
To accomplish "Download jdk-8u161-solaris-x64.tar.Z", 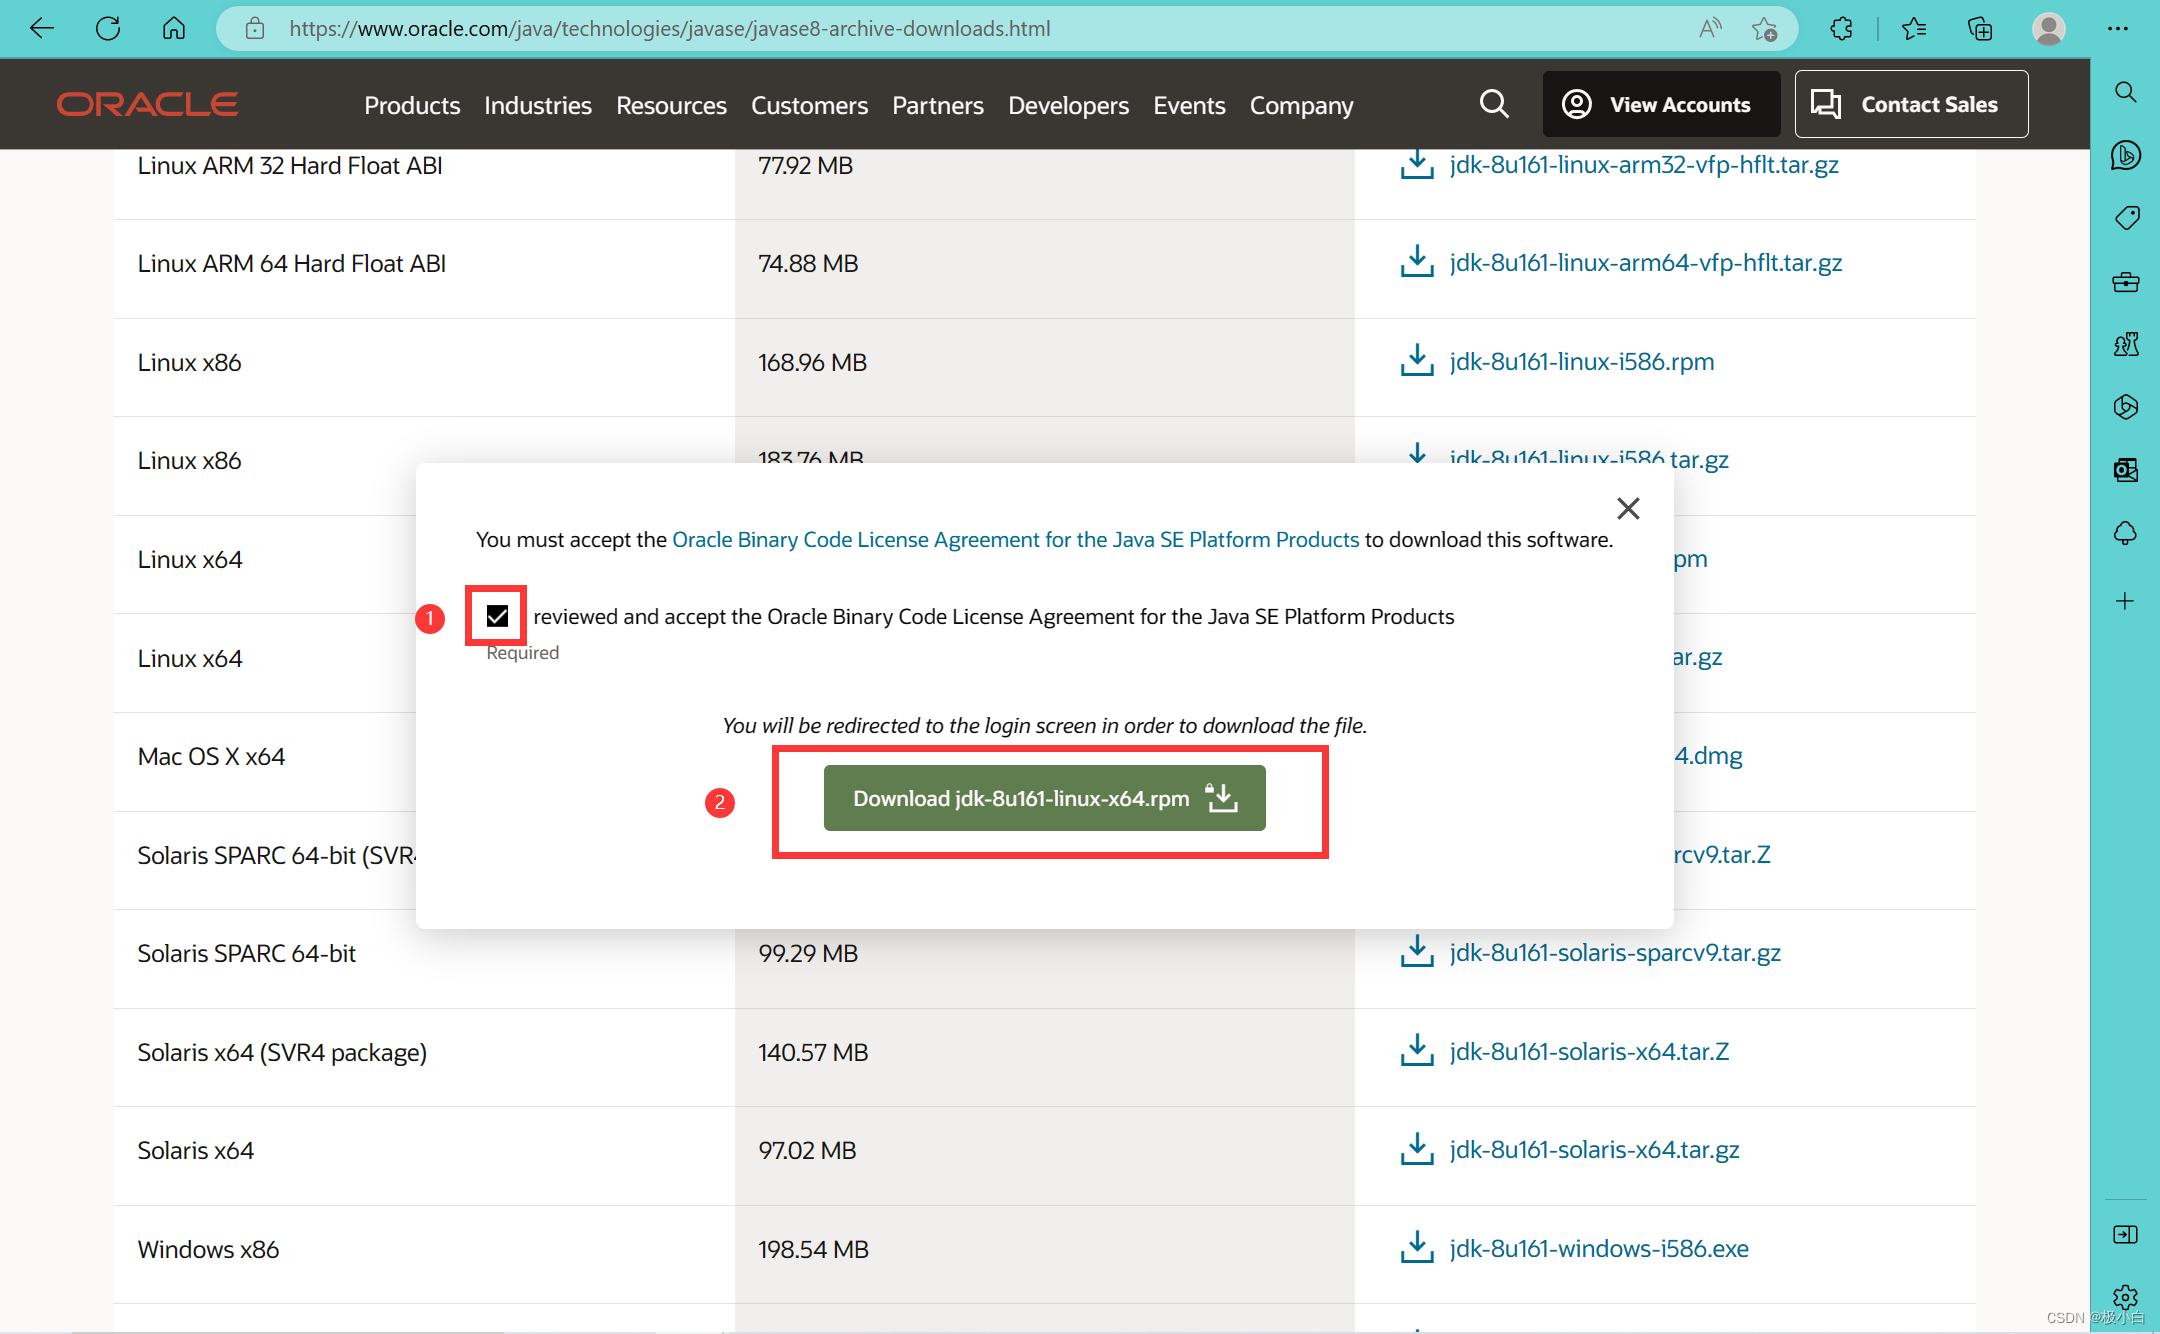I will 1589,1051.
